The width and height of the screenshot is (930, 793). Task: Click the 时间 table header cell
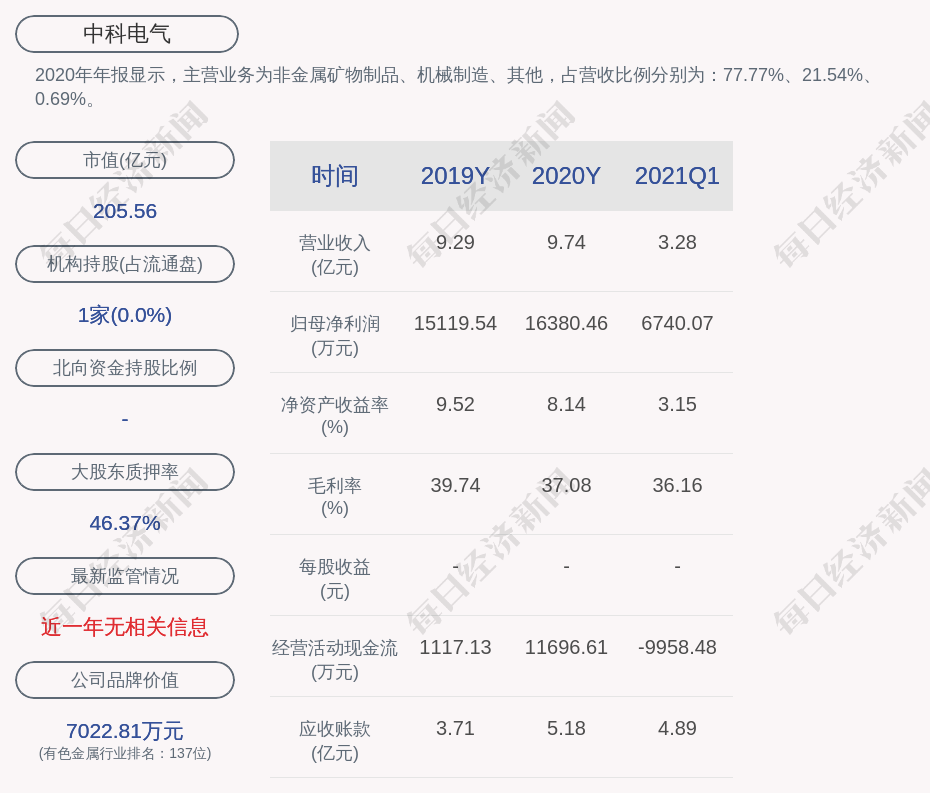[x=335, y=176]
